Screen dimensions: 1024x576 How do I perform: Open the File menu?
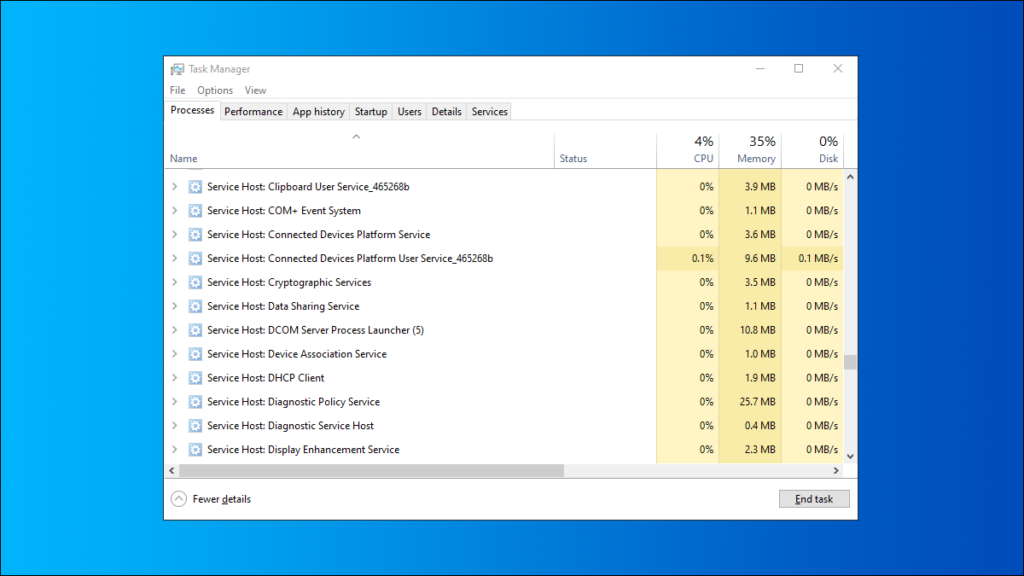coord(178,90)
